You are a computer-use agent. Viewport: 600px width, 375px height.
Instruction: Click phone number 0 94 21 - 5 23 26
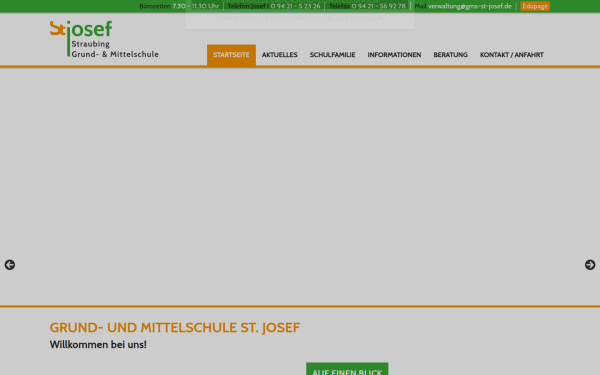295,6
